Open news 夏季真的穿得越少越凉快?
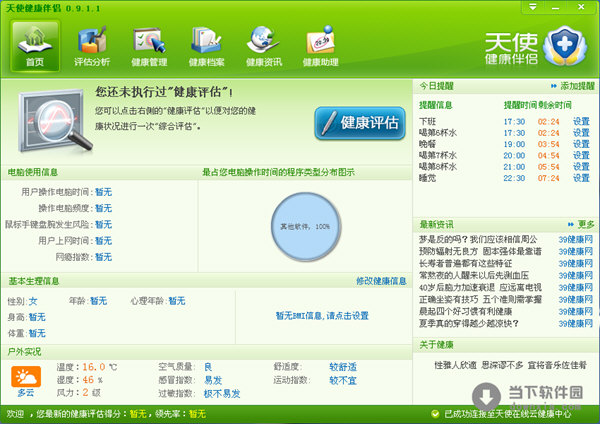The height and width of the screenshot is (424, 600). pos(469,323)
